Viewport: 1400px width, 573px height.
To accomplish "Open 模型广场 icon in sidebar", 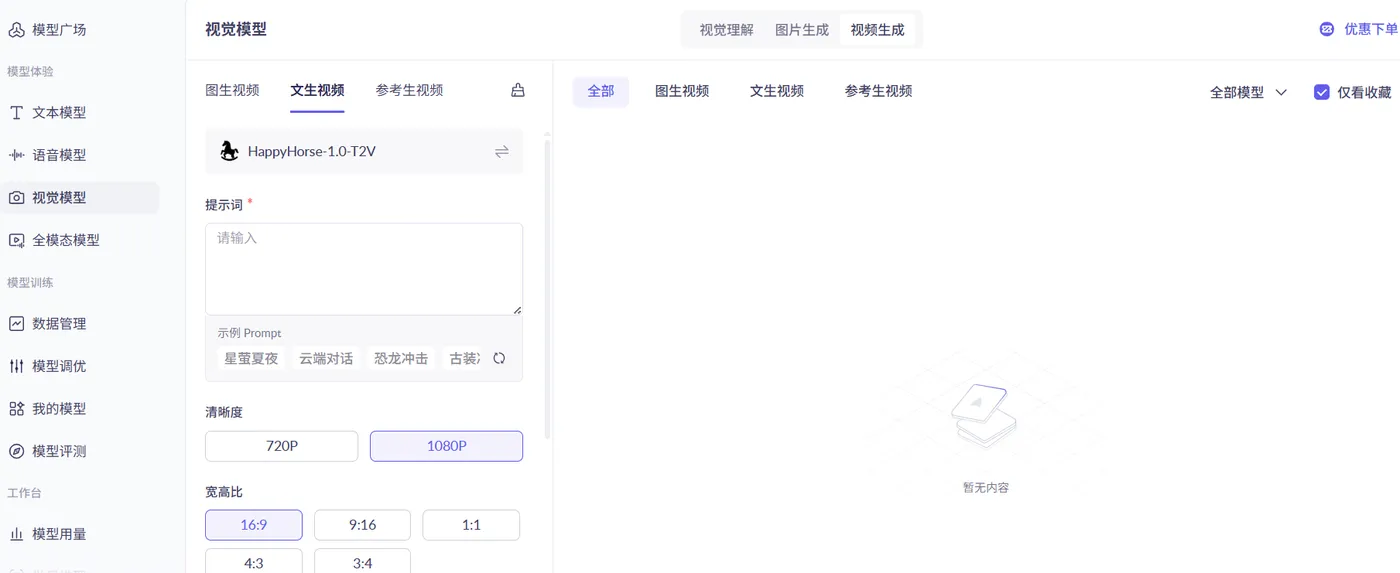I will click(16, 30).
